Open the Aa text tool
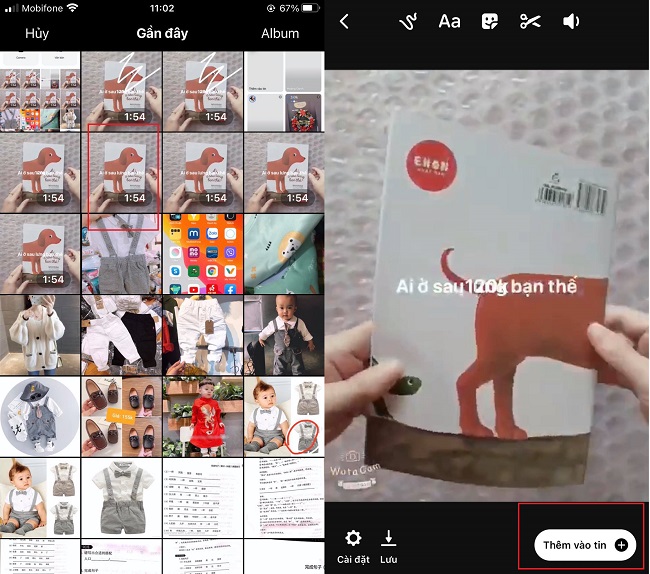 pyautogui.click(x=449, y=21)
